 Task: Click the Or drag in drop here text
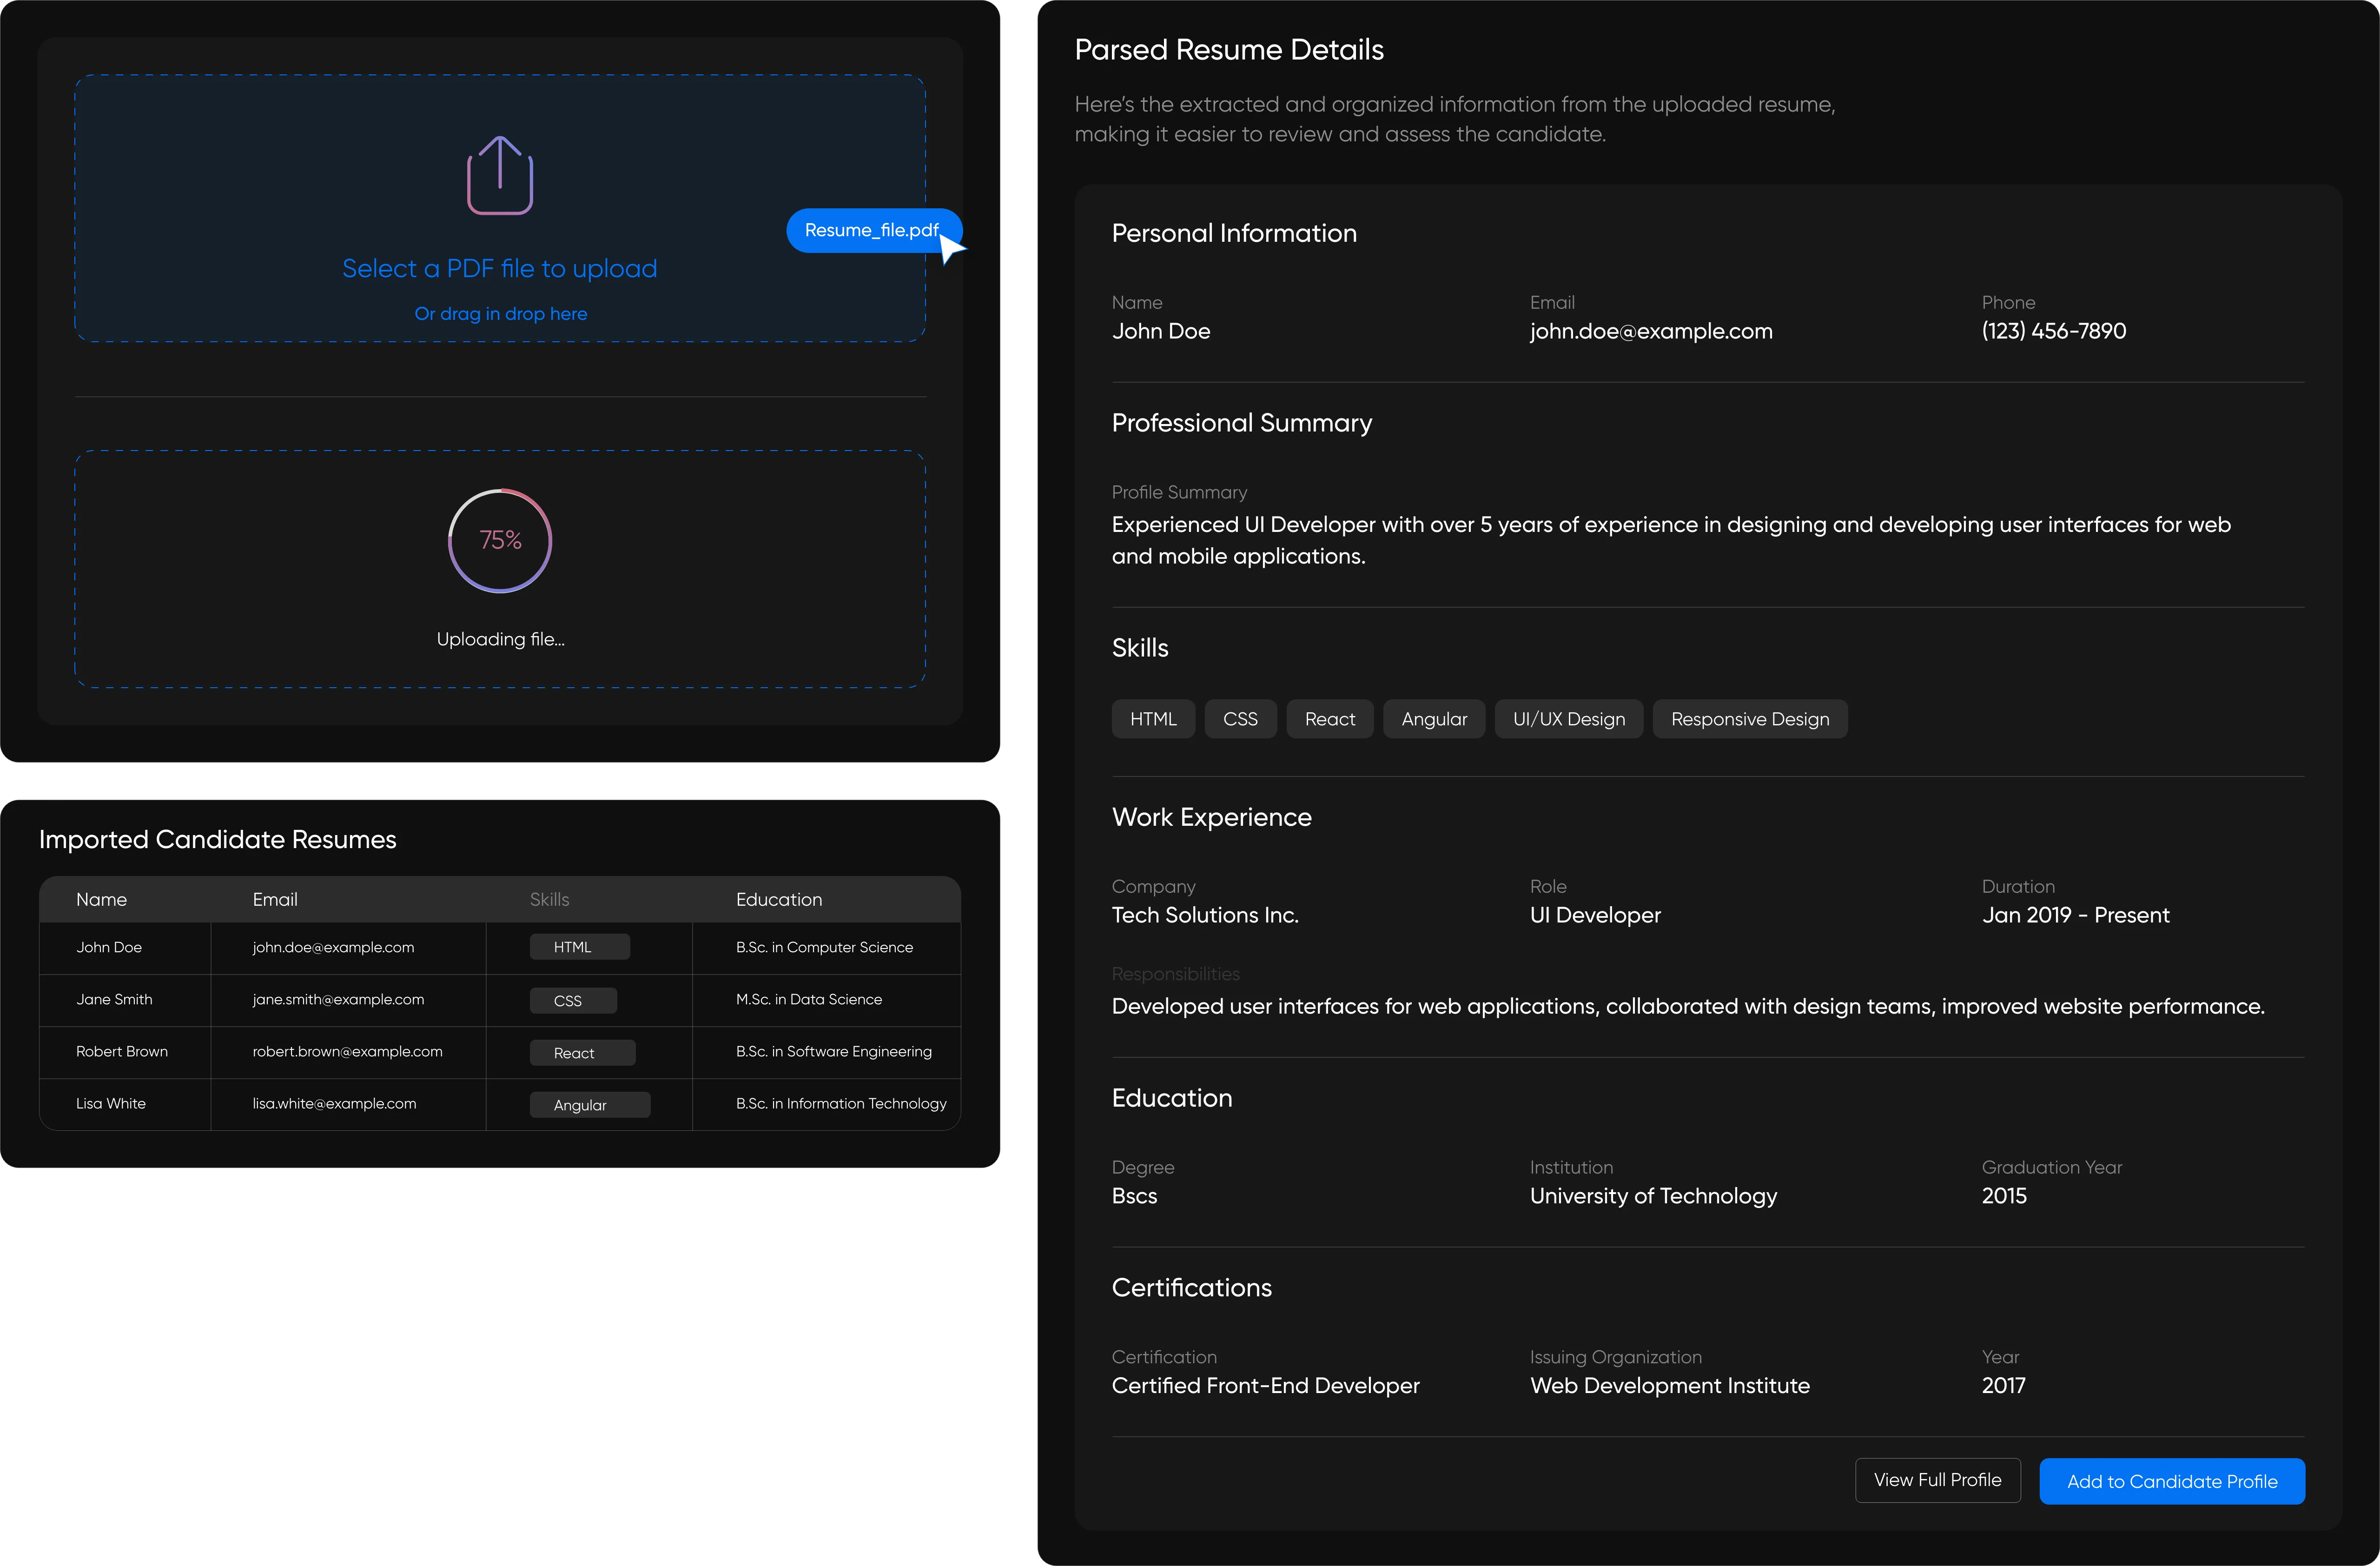[500, 314]
